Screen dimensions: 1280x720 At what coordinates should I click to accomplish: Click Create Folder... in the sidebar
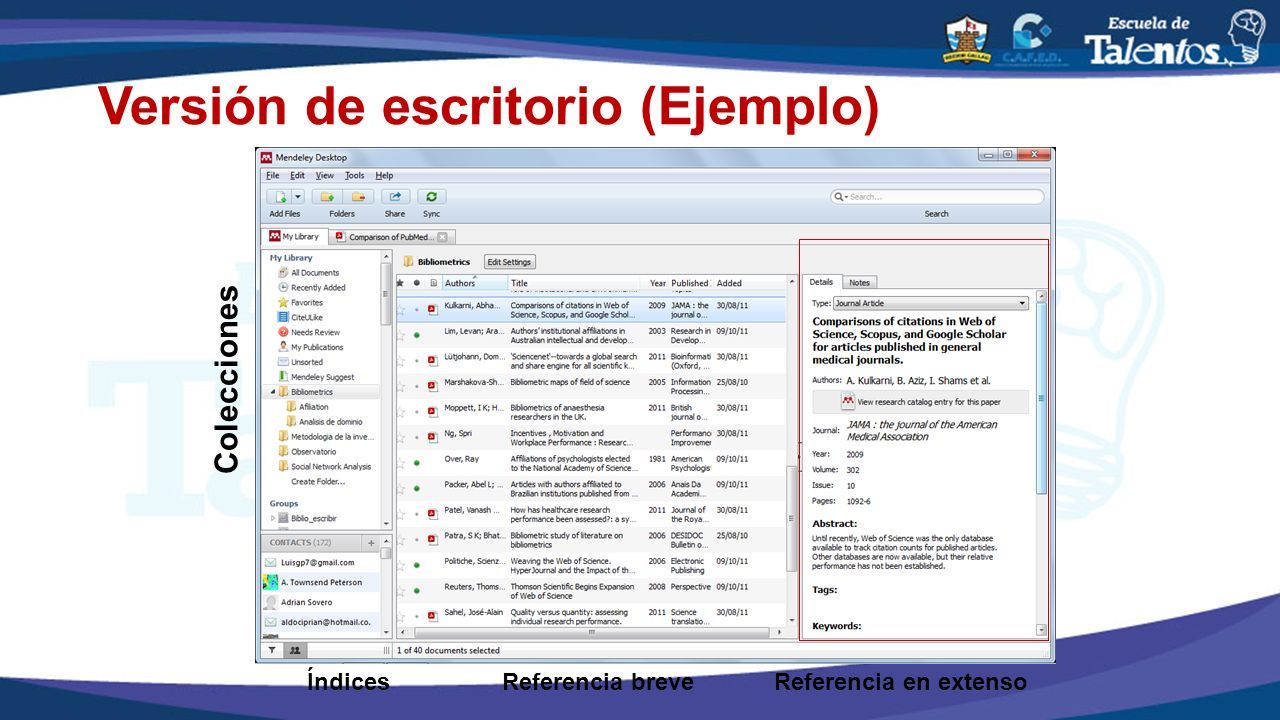tap(318, 482)
